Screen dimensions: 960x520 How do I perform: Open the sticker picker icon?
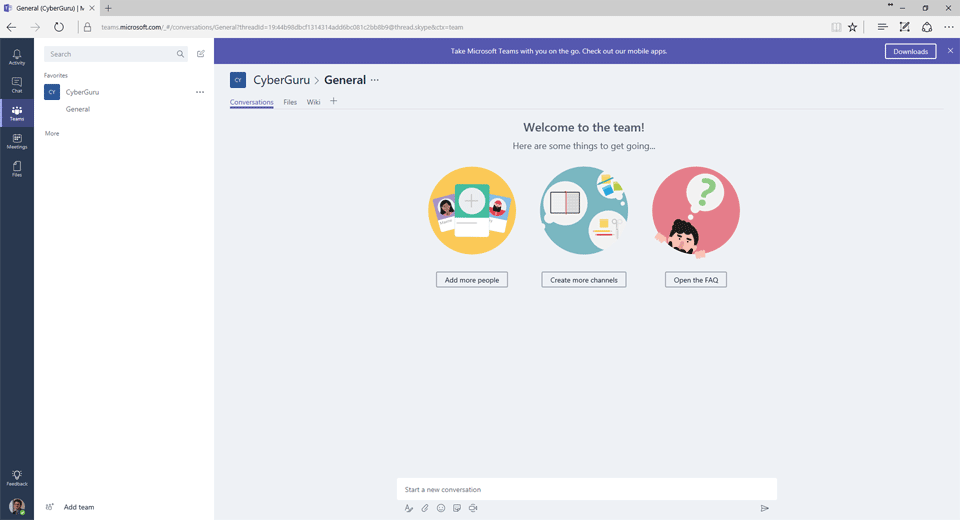tap(457, 508)
